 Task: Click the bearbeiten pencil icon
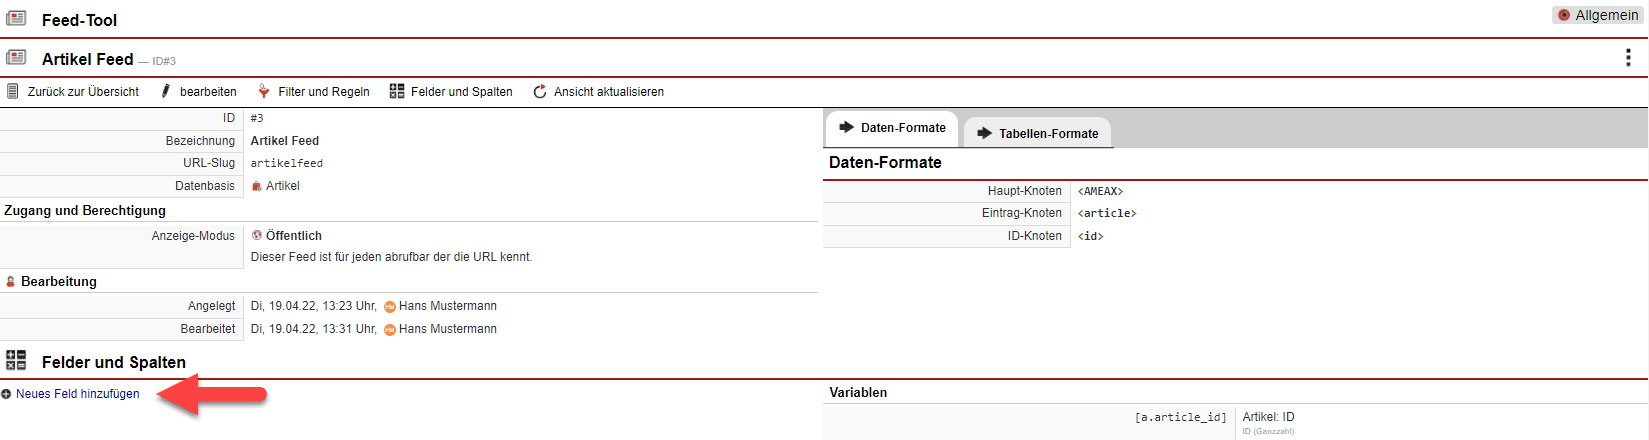tap(166, 92)
